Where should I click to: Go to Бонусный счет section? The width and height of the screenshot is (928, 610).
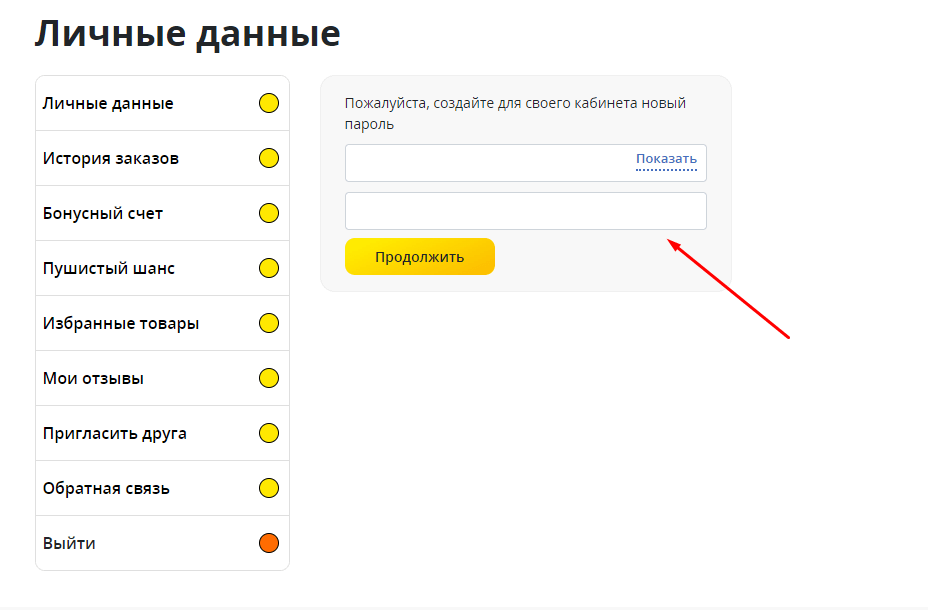[x=103, y=214]
